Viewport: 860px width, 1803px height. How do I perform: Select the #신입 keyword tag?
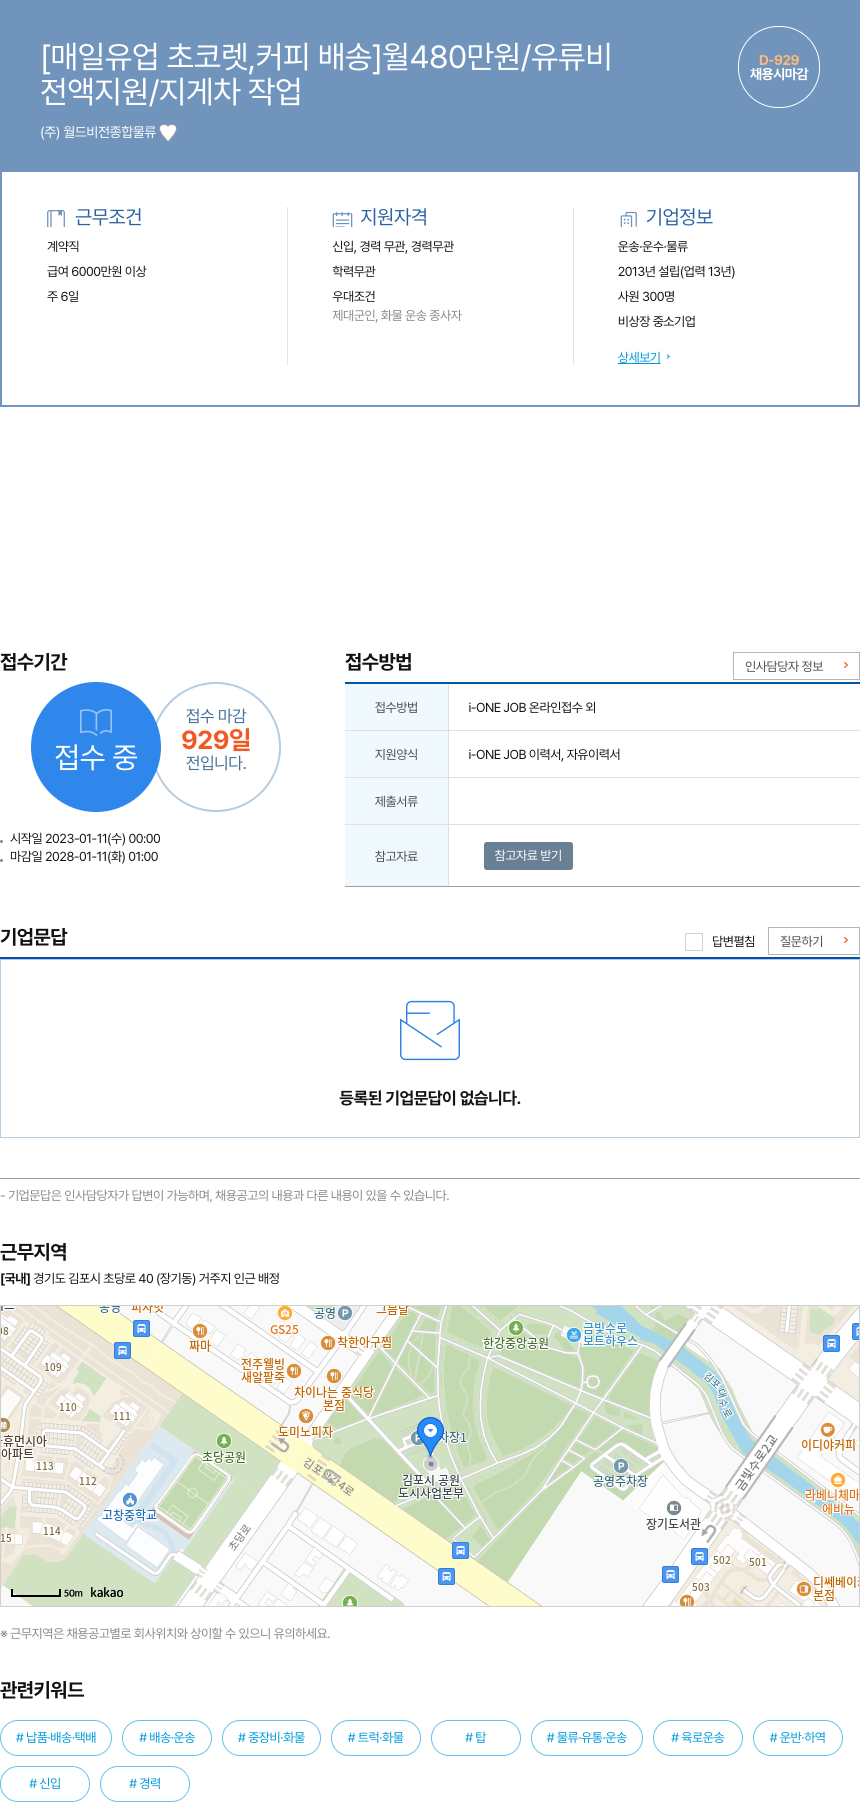click(x=45, y=1784)
